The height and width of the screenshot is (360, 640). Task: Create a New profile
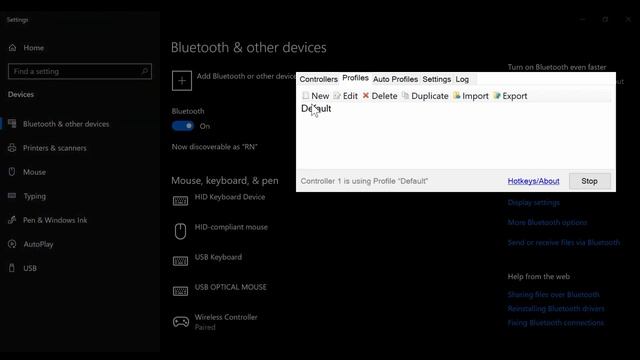316,96
